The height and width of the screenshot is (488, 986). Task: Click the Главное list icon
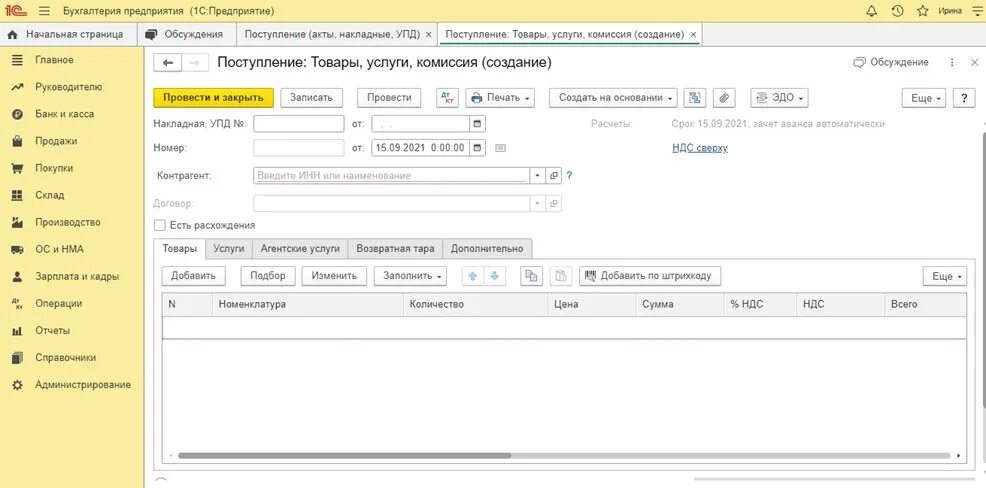coord(17,60)
